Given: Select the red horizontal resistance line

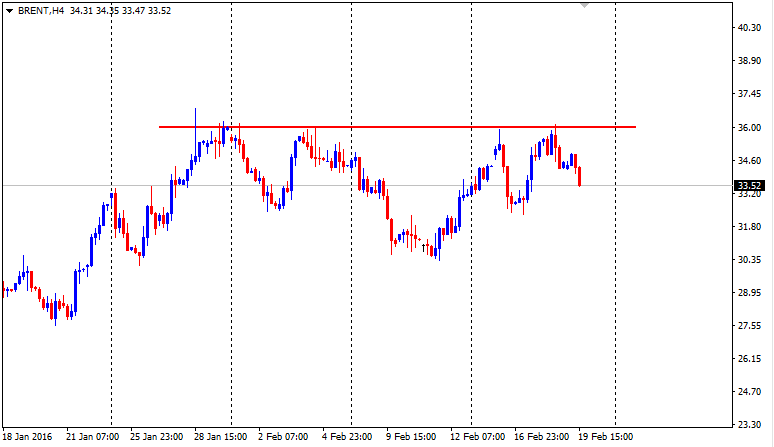Looking at the screenshot, I should pos(397,127).
